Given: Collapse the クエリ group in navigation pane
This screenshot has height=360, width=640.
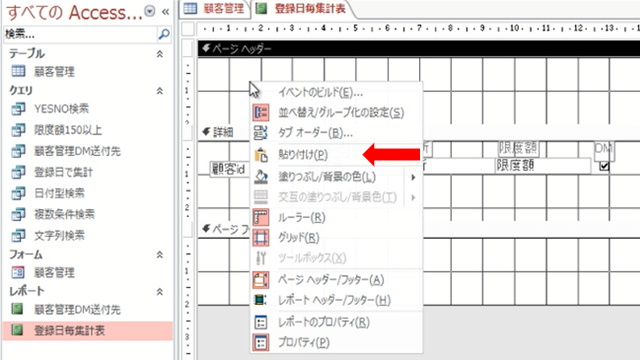Looking at the screenshot, I should 160,91.
